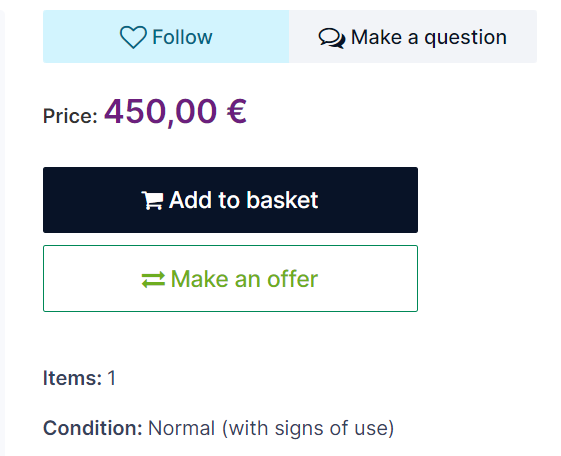Click the Add to basket label text
Image resolution: width=561 pixels, height=456 pixels.
tap(243, 200)
